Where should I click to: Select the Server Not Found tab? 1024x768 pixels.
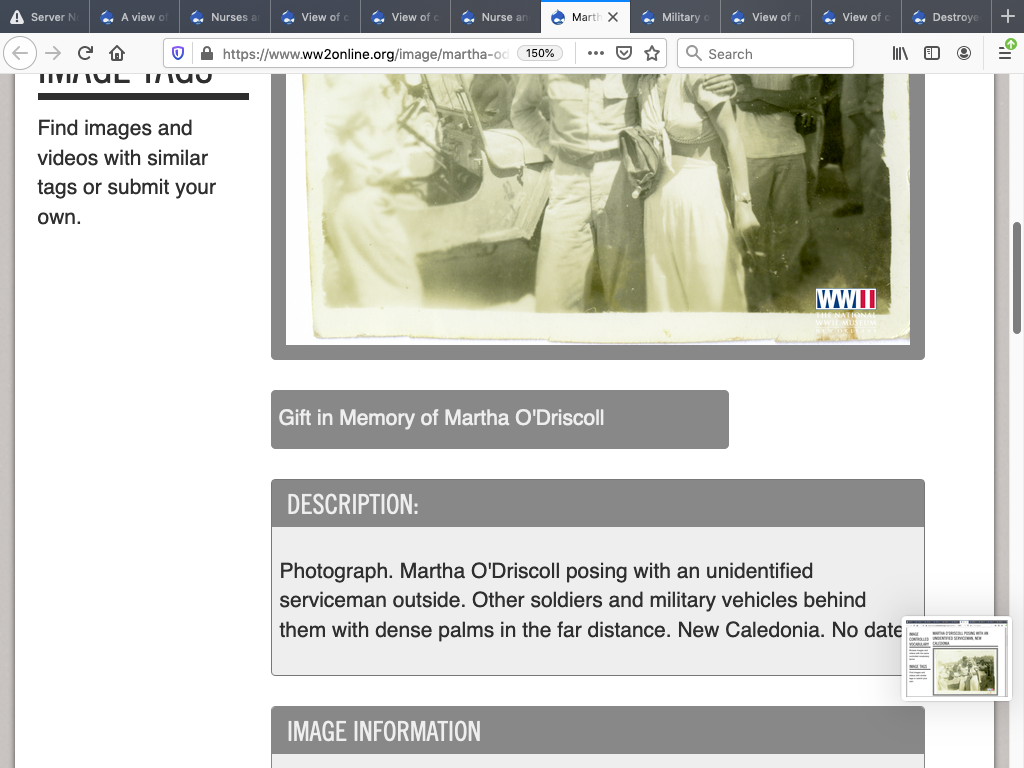44,17
